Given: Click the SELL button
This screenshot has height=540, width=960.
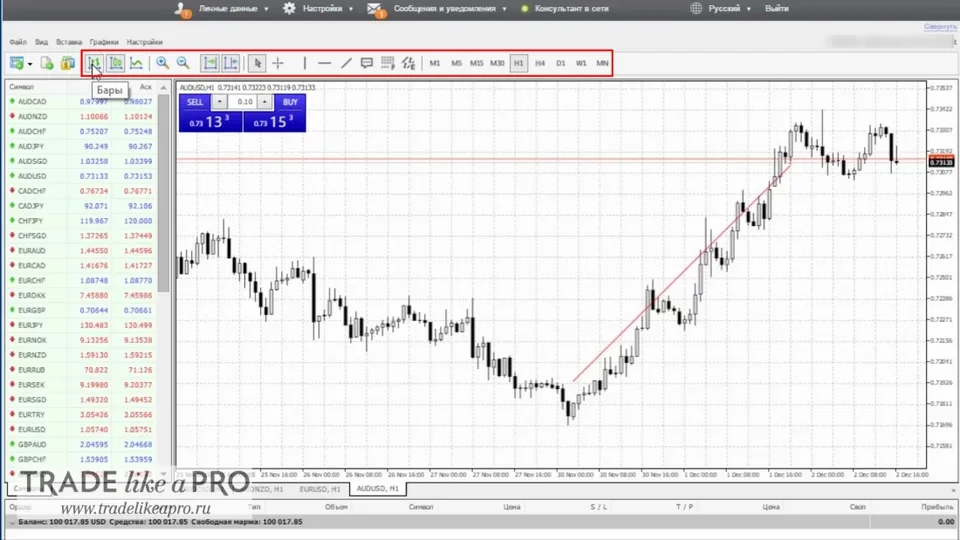Looking at the screenshot, I should [x=195, y=102].
